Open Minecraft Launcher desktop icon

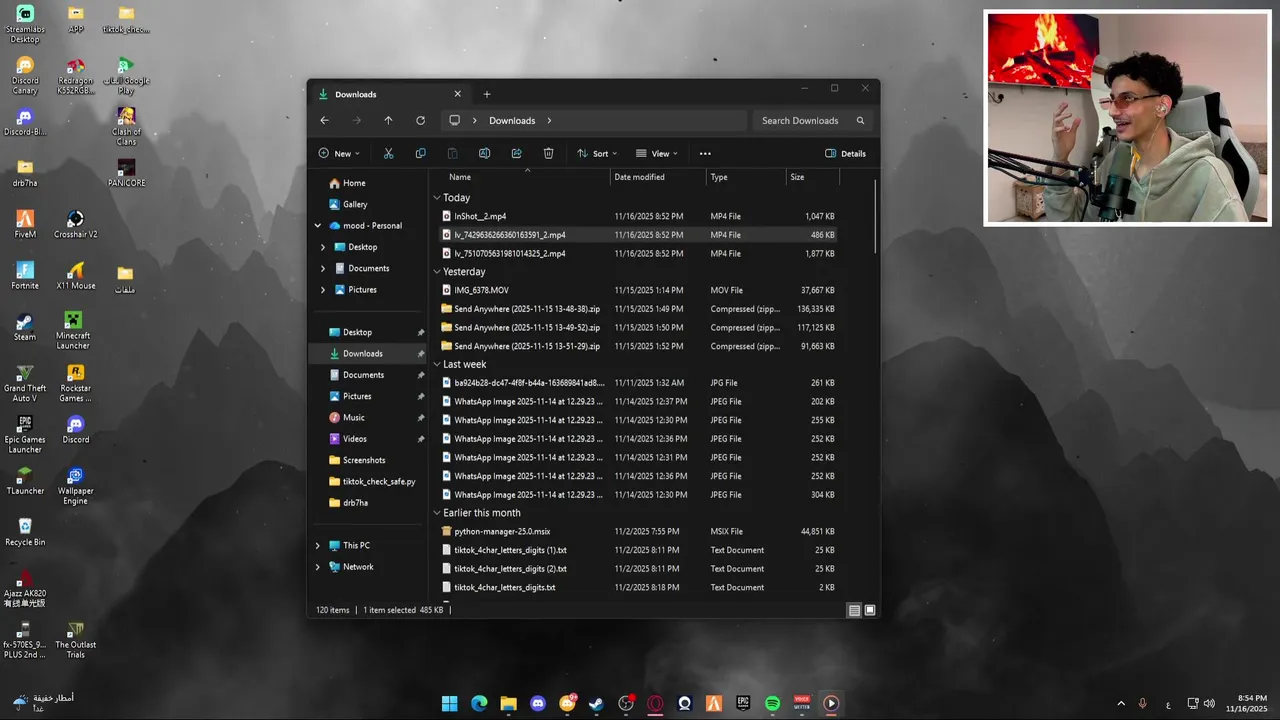pos(73,330)
